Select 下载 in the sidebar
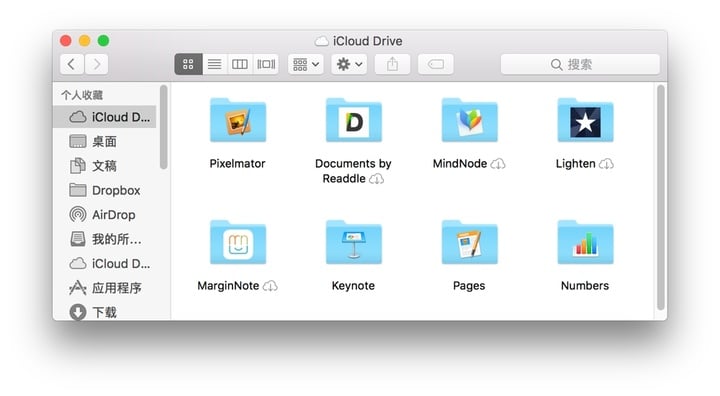Screen dimensions: 720x396 (105, 312)
